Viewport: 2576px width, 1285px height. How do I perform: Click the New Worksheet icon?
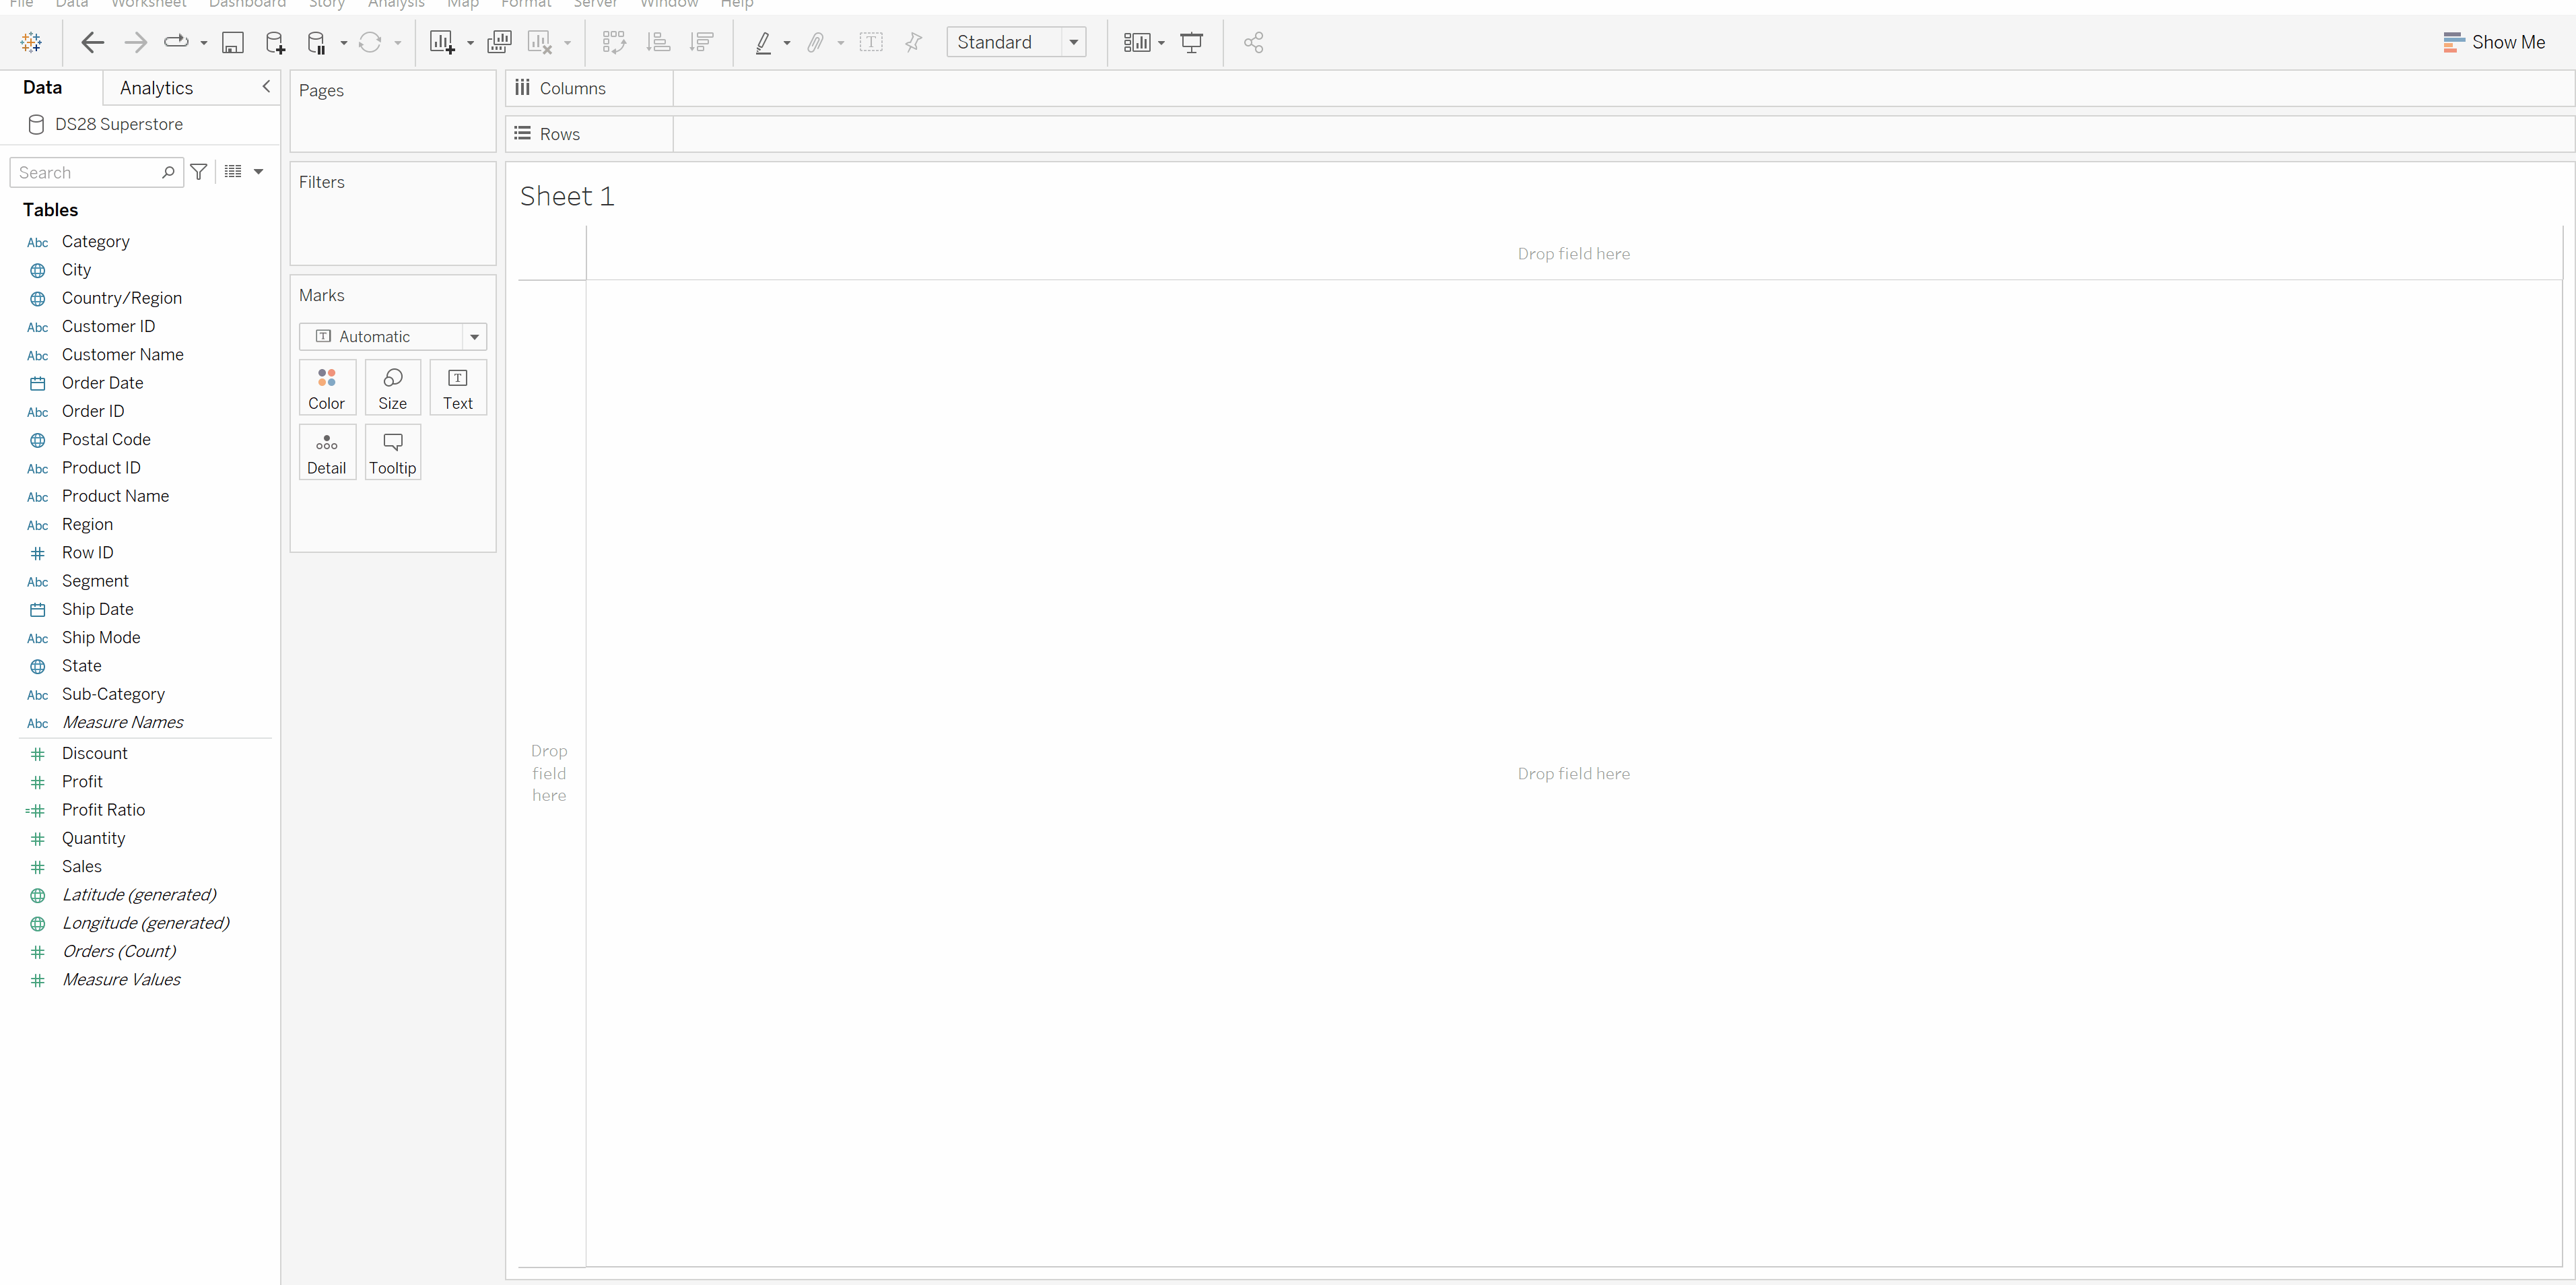pos(441,42)
